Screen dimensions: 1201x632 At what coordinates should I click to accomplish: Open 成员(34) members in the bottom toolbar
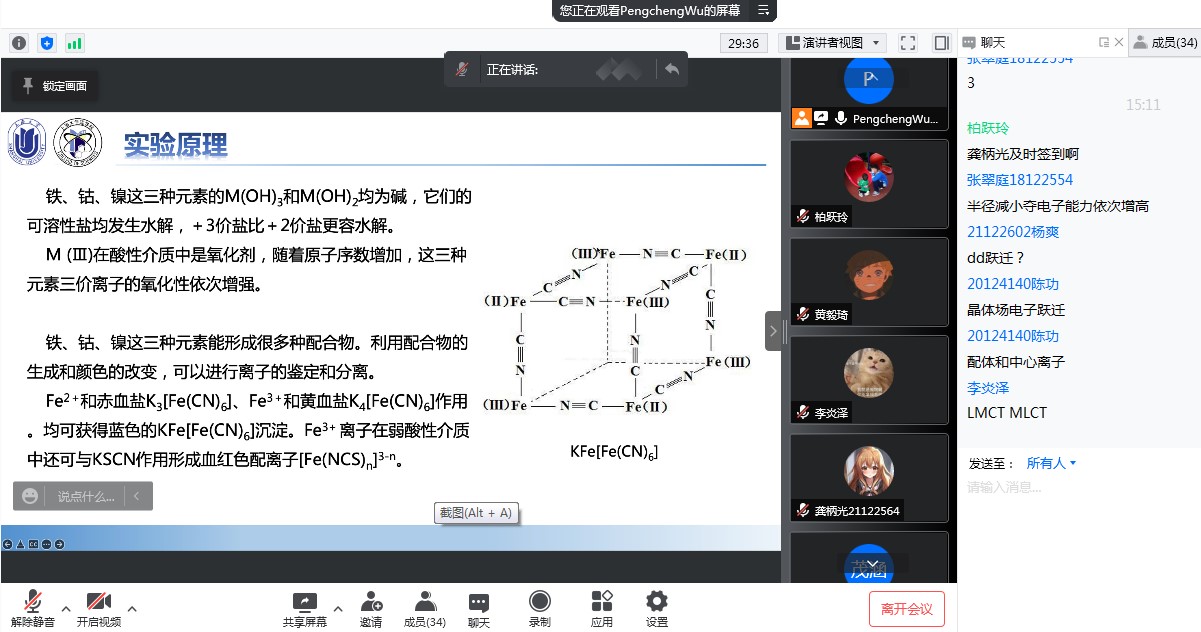pyautogui.click(x=425, y=601)
